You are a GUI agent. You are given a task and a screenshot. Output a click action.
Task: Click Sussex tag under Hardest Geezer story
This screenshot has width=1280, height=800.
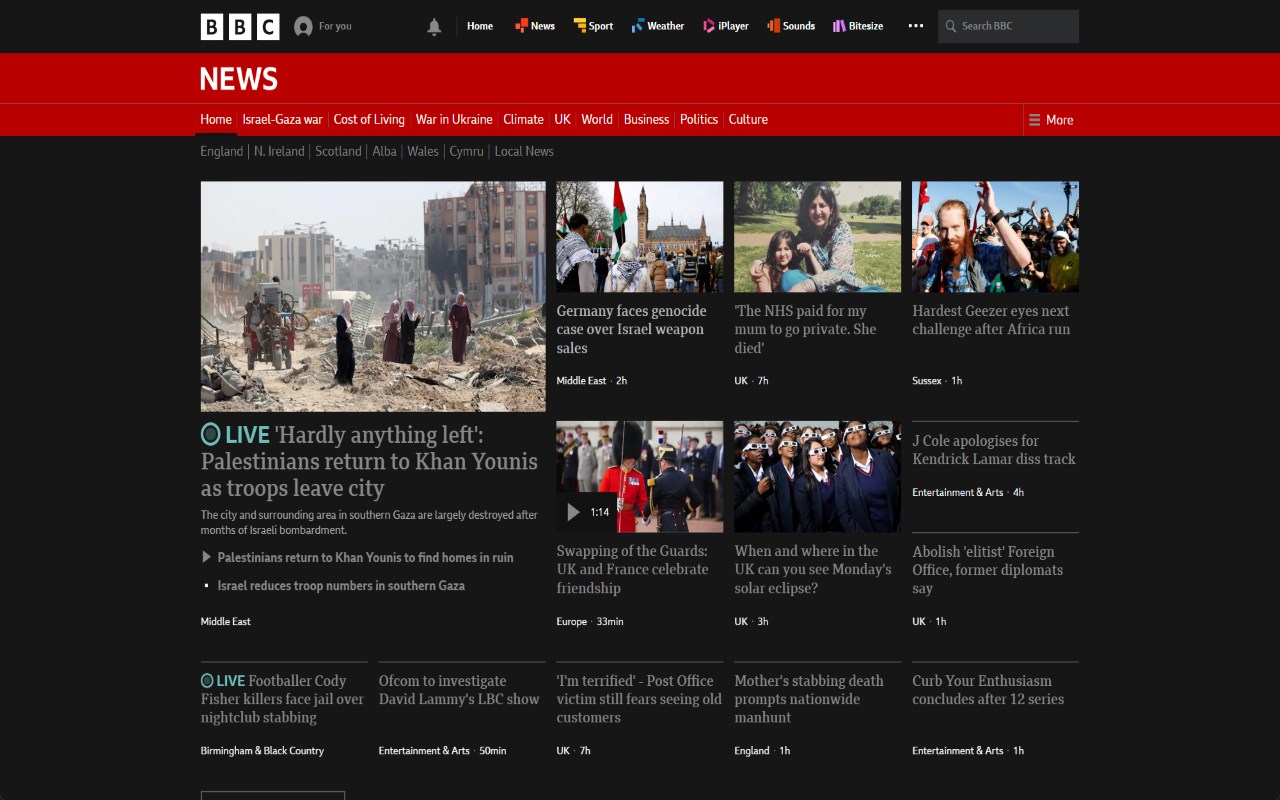click(927, 381)
